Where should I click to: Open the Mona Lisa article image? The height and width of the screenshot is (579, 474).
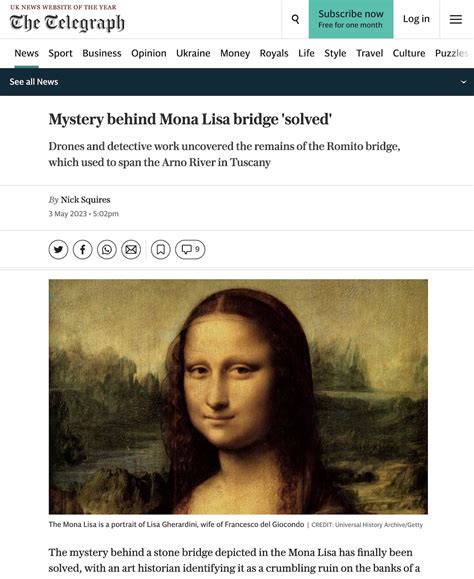(x=238, y=397)
